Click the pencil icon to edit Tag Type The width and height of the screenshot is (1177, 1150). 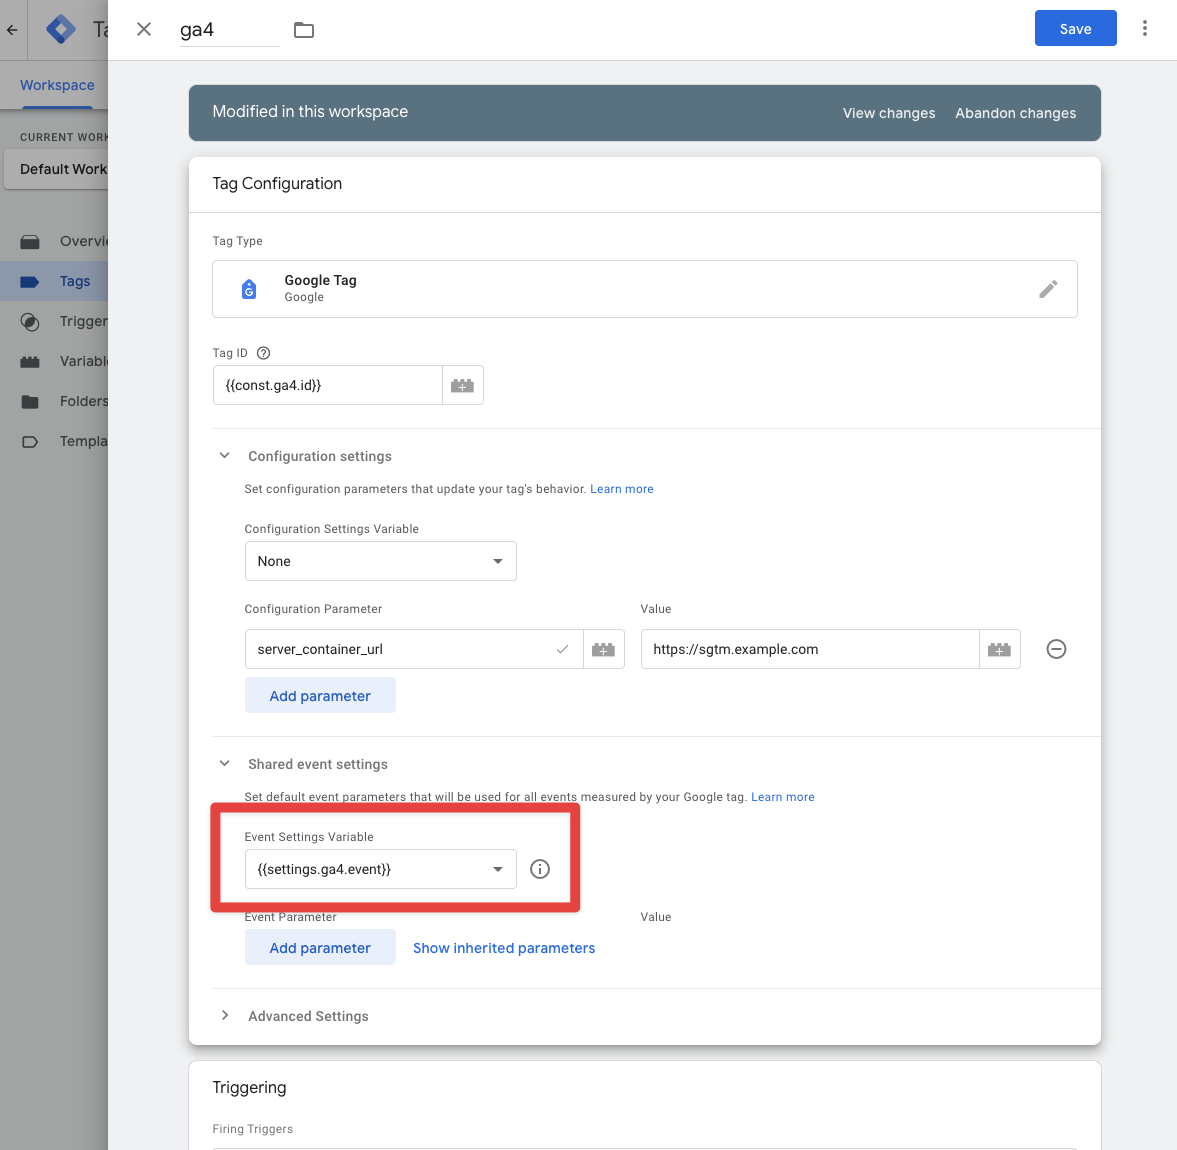coord(1048,289)
